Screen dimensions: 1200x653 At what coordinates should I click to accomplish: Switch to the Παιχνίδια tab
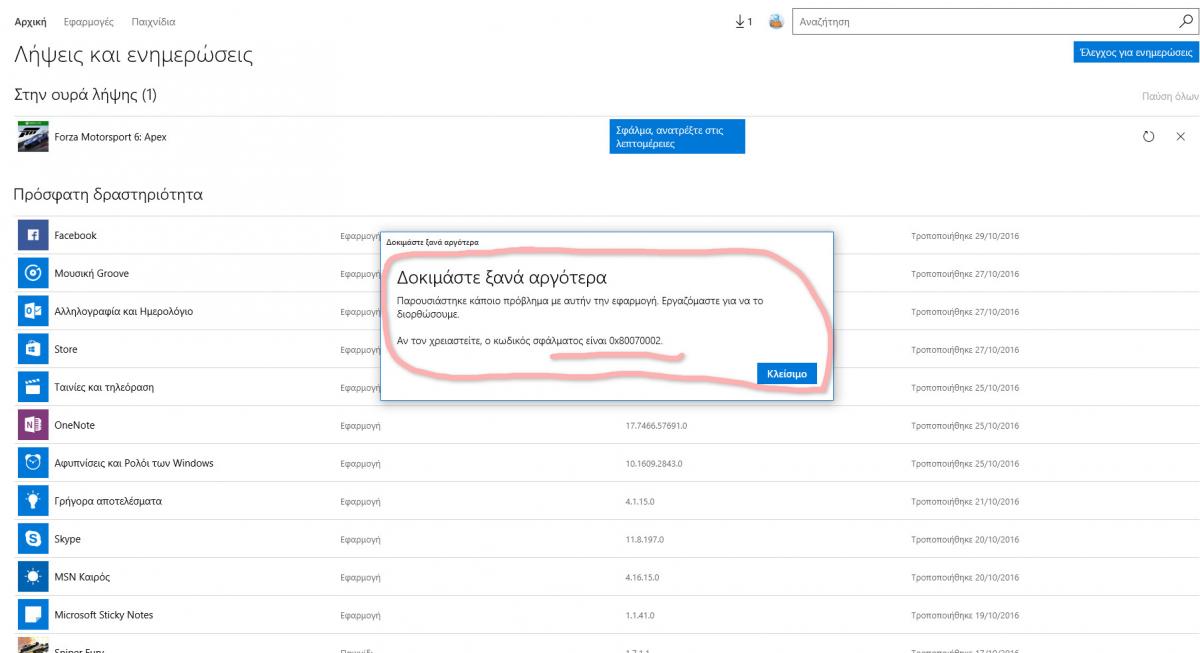tap(153, 21)
